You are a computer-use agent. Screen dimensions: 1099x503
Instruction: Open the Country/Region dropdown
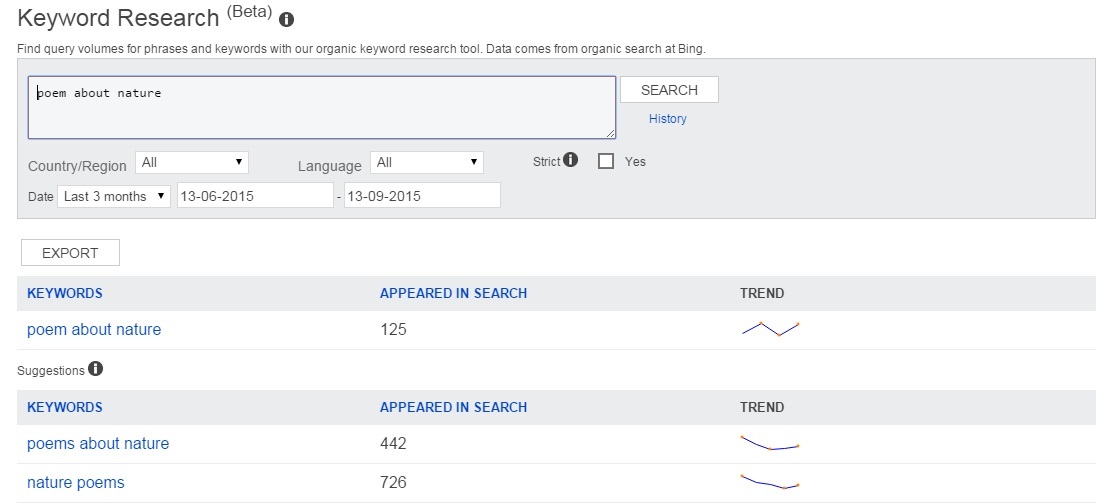pos(194,162)
